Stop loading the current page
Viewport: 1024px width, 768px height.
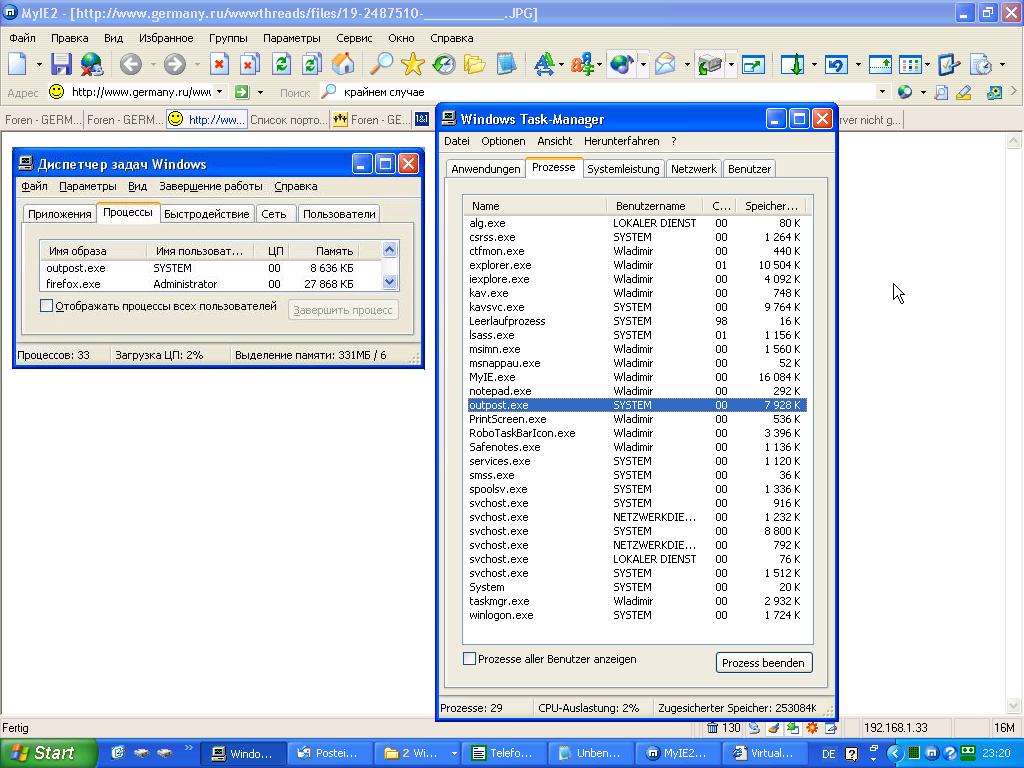219,64
